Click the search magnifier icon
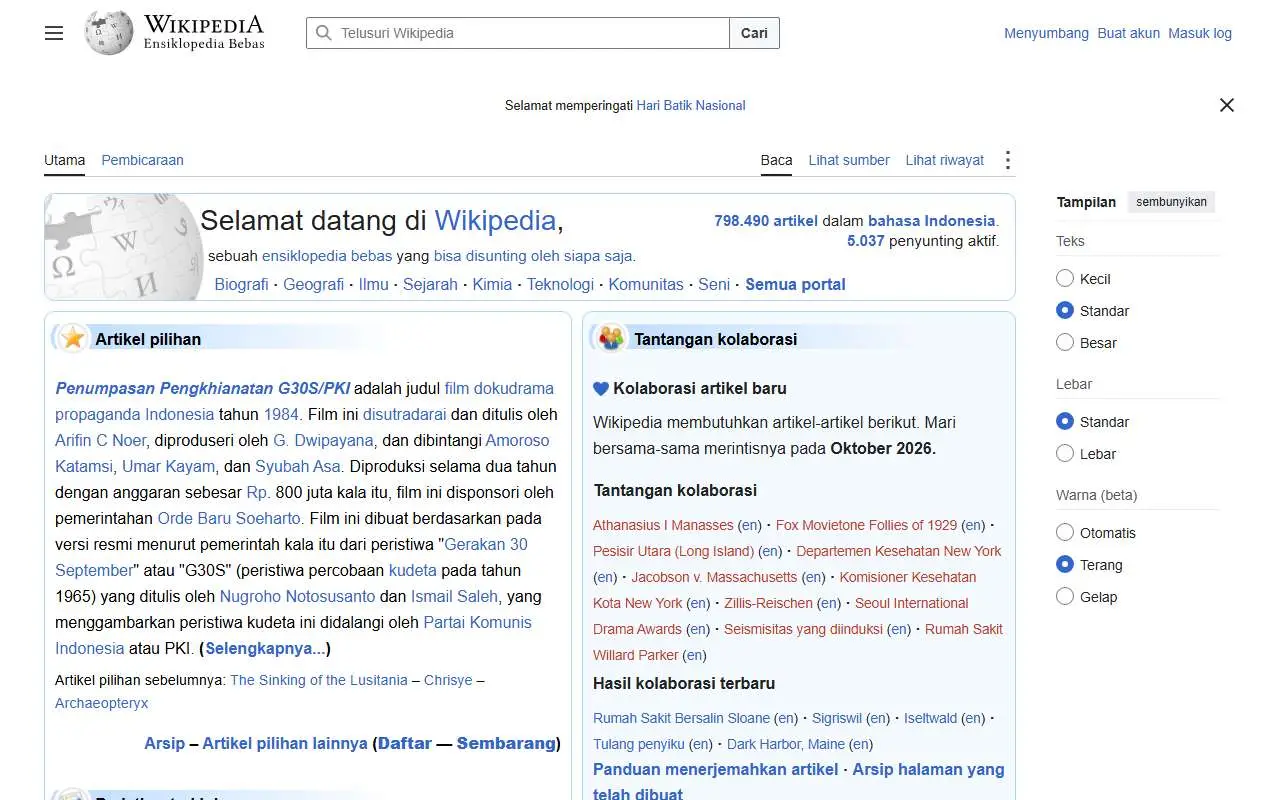Screen dimensions: 1280x800 (323, 33)
